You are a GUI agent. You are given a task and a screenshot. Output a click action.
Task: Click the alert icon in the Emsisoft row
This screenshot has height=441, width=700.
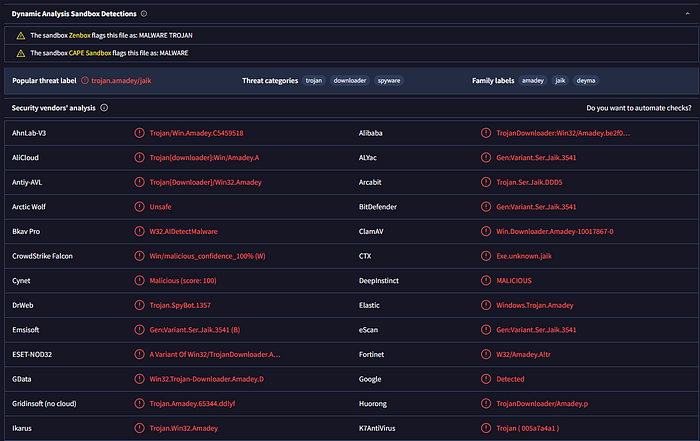click(139, 330)
